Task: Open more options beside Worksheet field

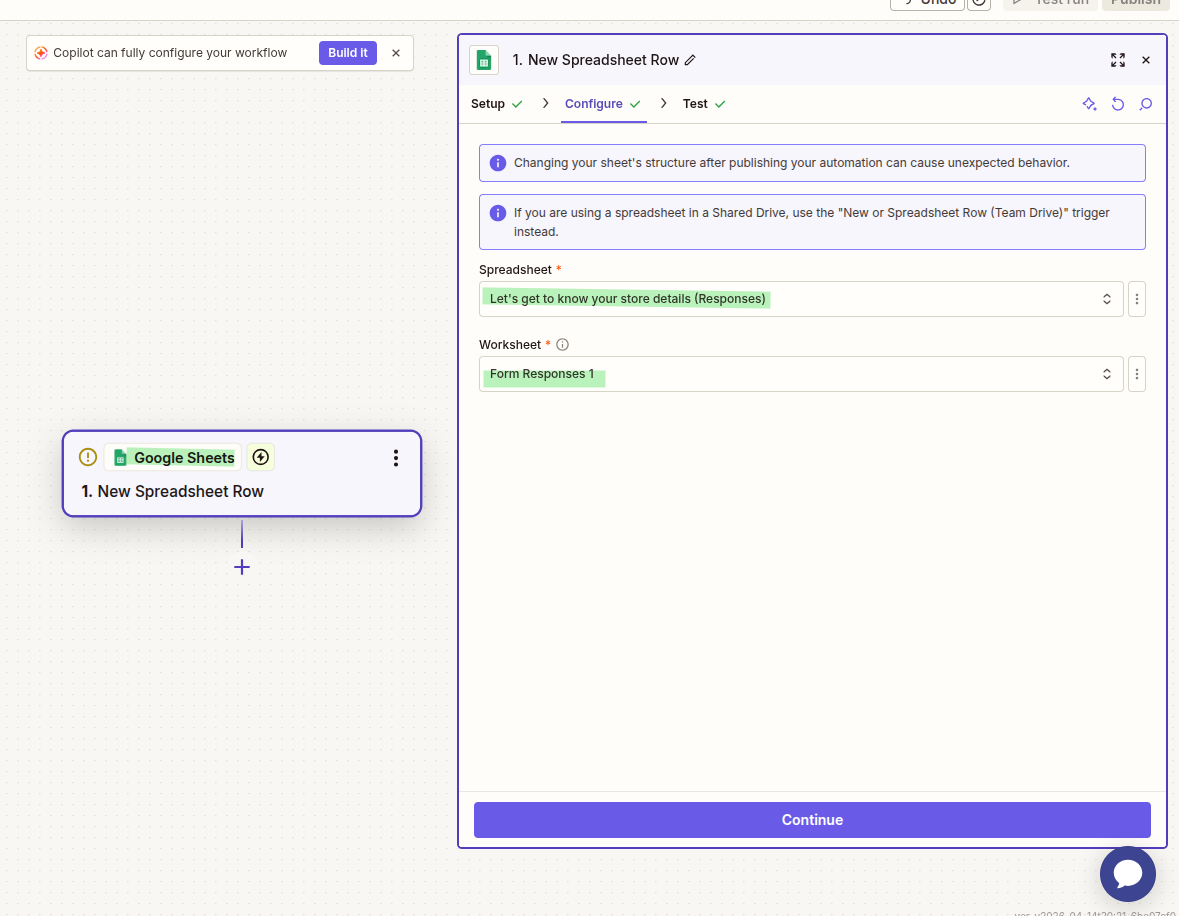Action: pyautogui.click(x=1137, y=374)
